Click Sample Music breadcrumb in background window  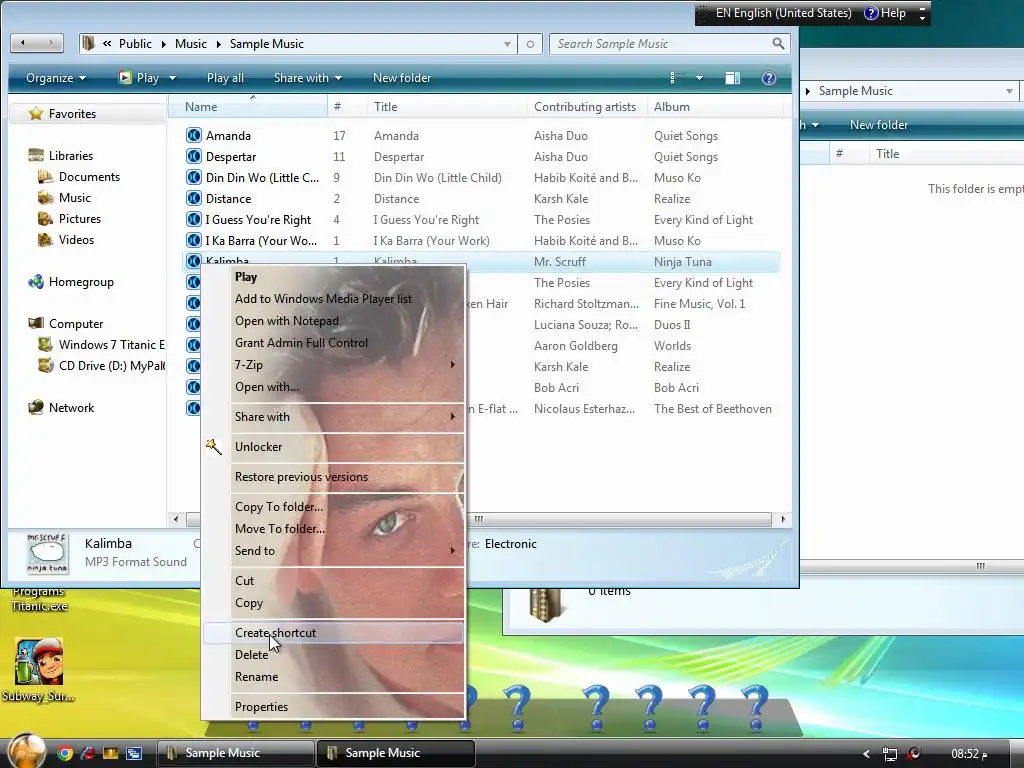pyautogui.click(x=856, y=91)
